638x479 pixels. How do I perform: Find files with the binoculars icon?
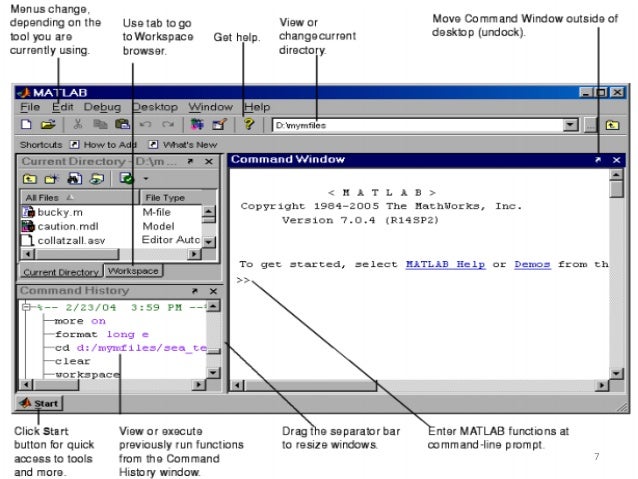click(x=74, y=178)
